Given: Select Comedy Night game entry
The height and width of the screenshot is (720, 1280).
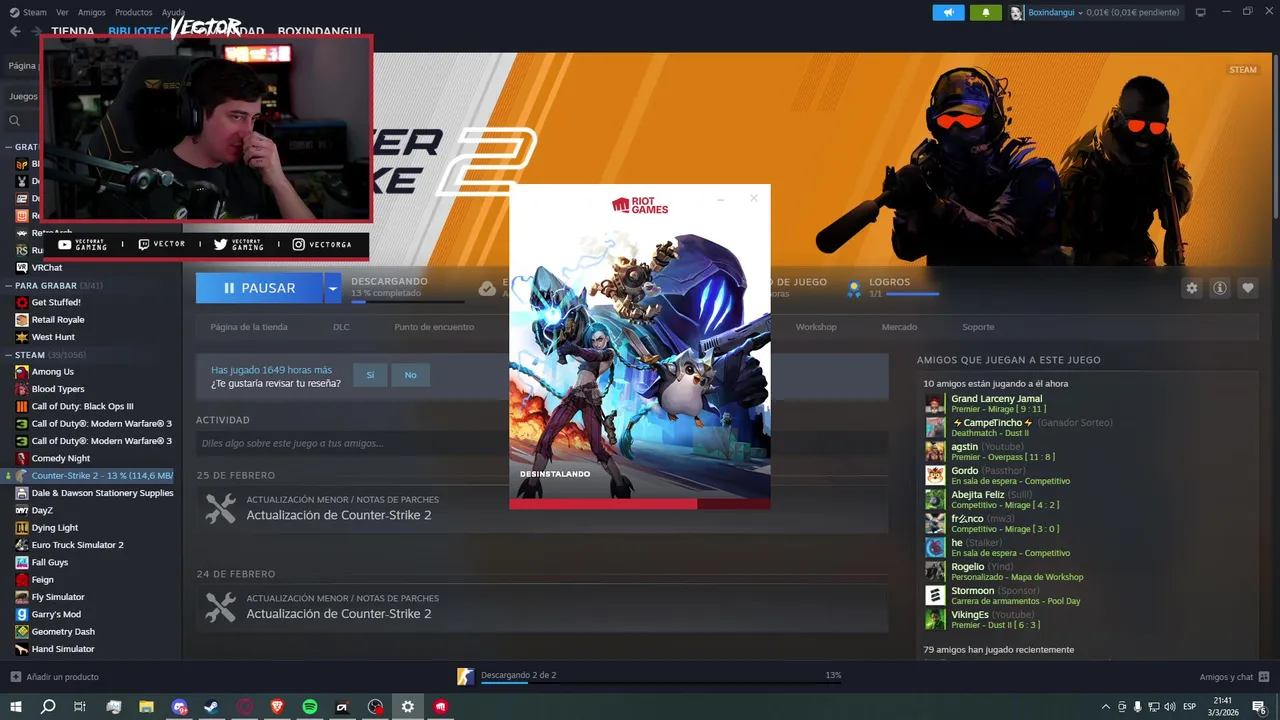Looking at the screenshot, I should point(60,458).
